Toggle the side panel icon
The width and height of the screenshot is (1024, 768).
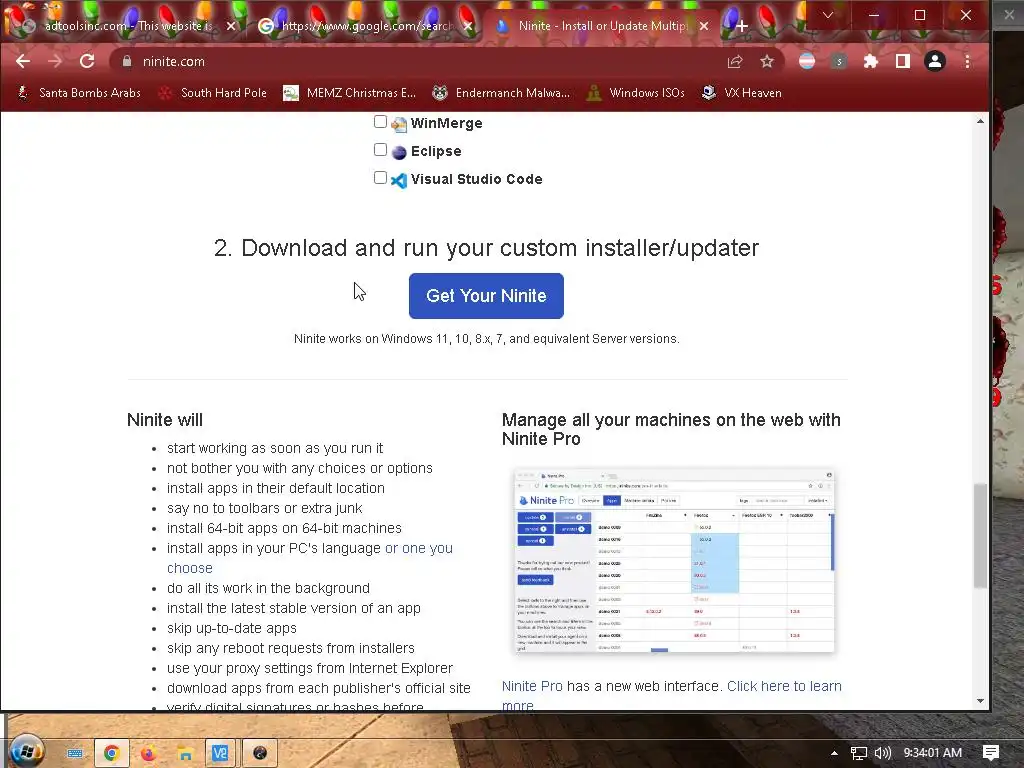(903, 61)
